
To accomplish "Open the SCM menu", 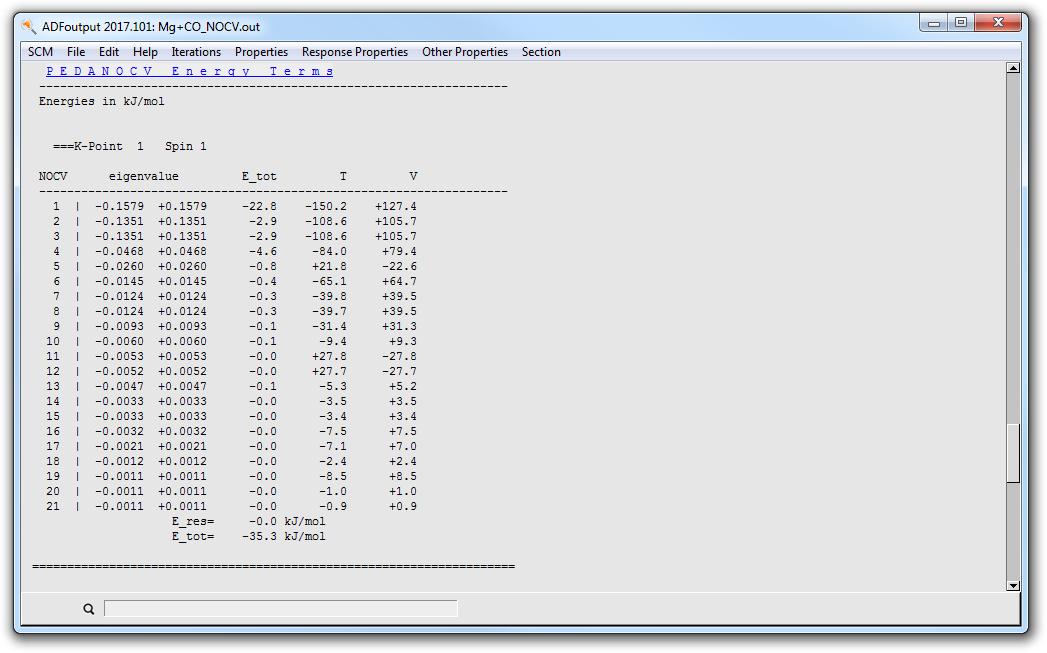I will pyautogui.click(x=40, y=52).
